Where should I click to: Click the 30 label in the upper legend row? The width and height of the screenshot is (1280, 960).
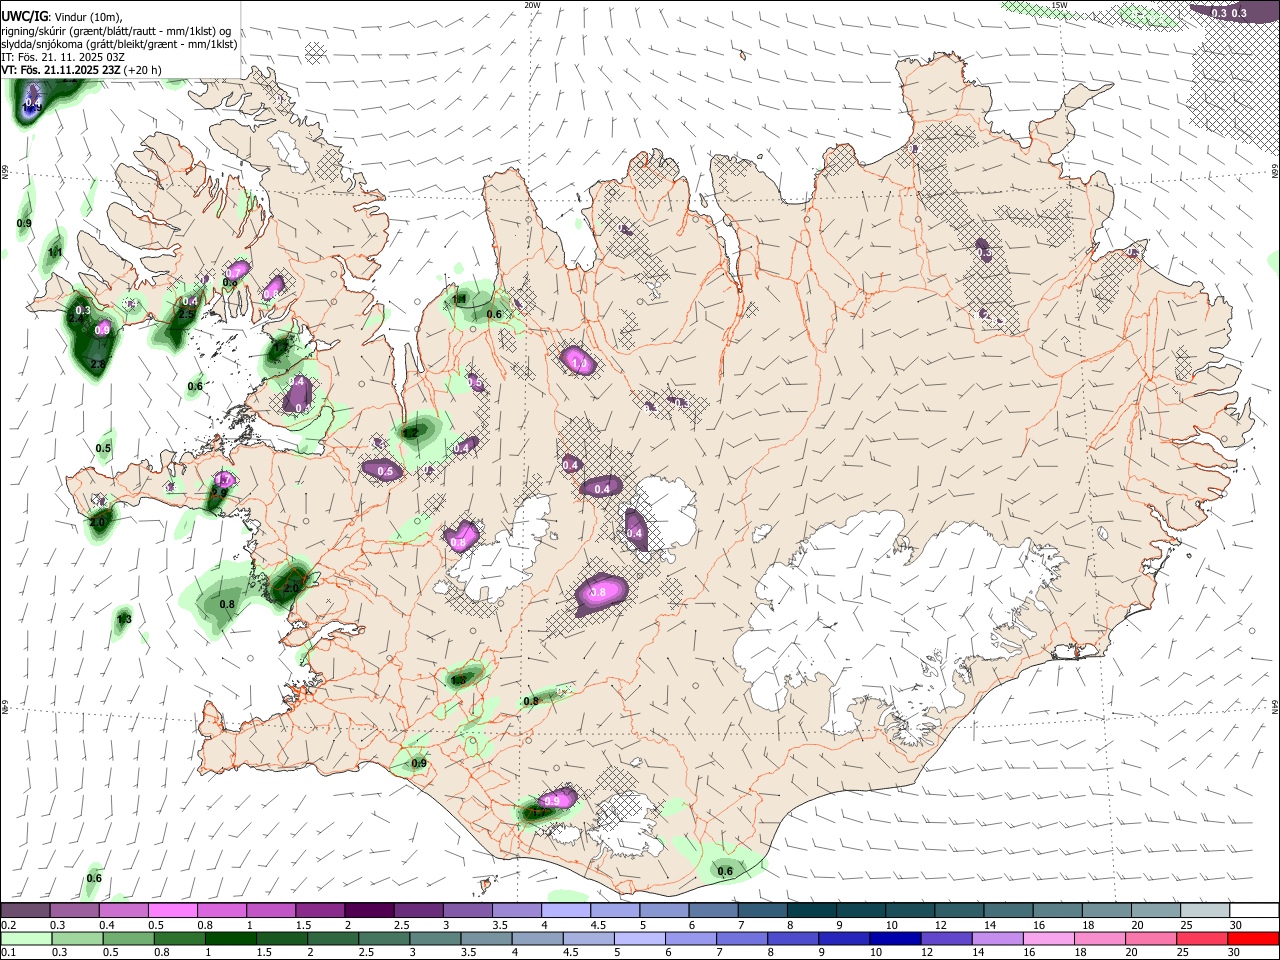(x=1236, y=925)
